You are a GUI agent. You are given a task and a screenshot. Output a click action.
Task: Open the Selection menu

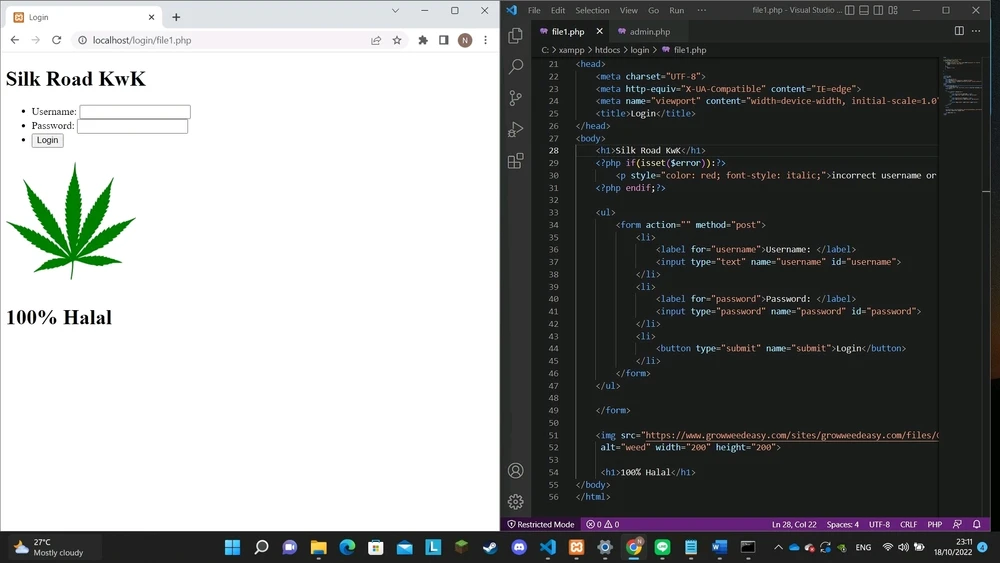tap(592, 10)
